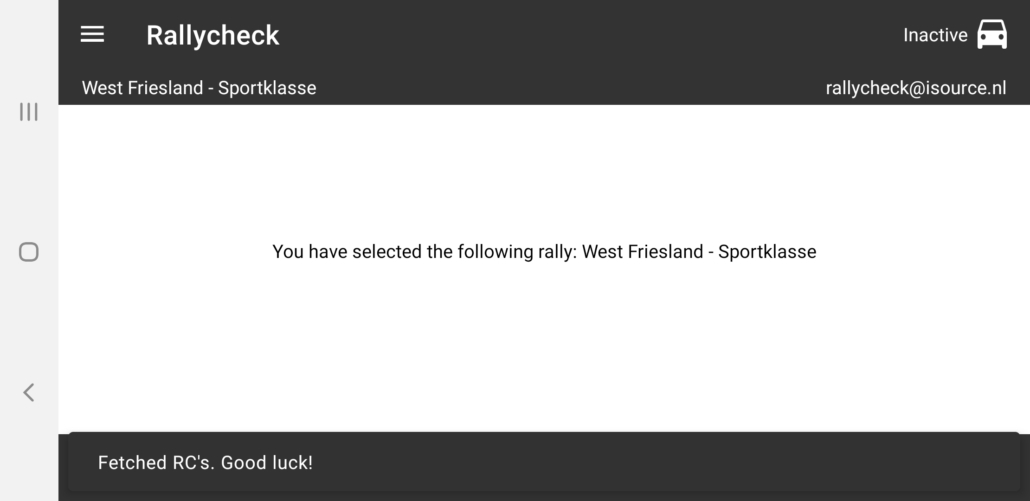
Task: Click the Rallycheck app title
Action: (x=212, y=35)
